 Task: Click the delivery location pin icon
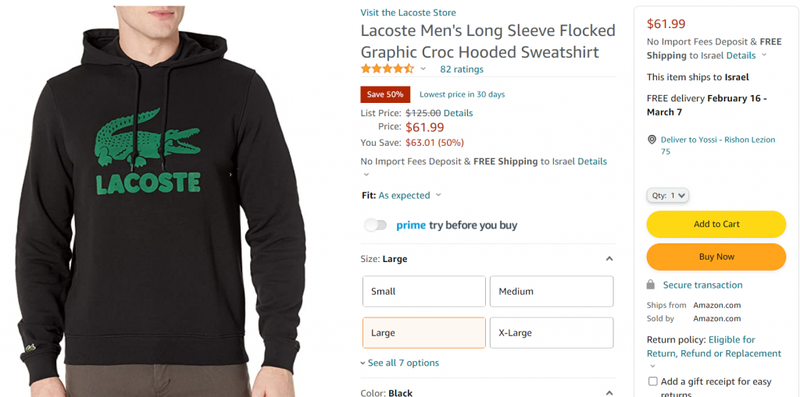[652, 139]
